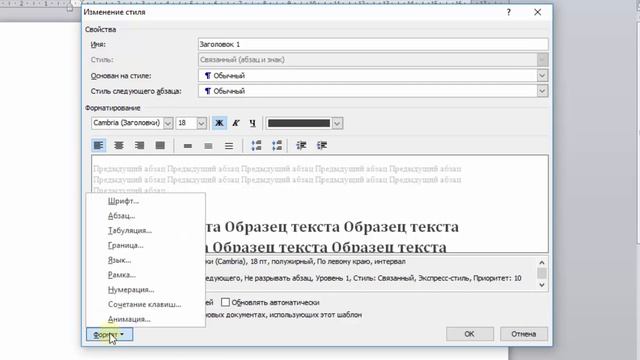
Task: Confirm with the OK button
Action: point(469,334)
